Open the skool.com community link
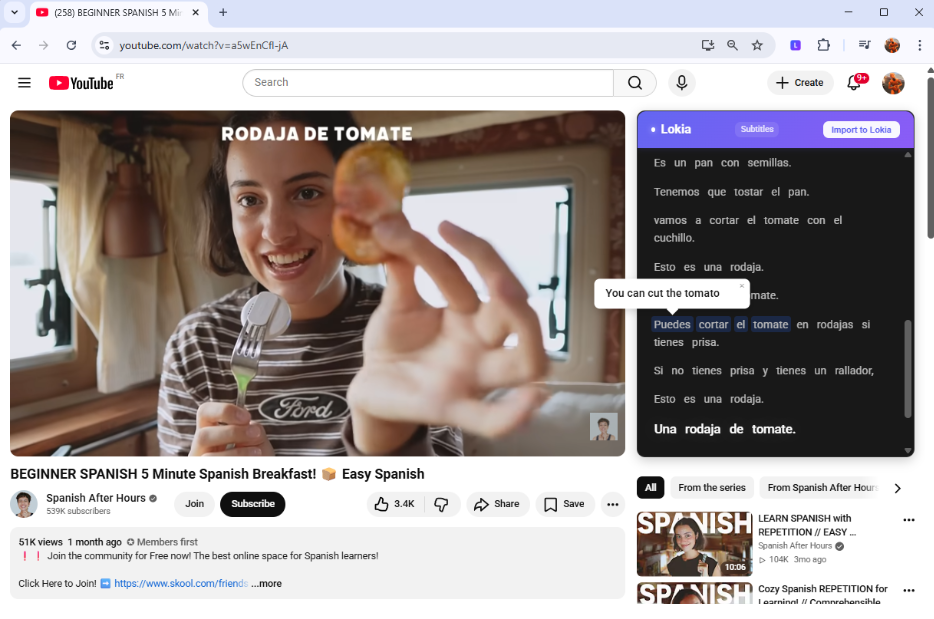934x619 pixels. pyautogui.click(x=180, y=583)
